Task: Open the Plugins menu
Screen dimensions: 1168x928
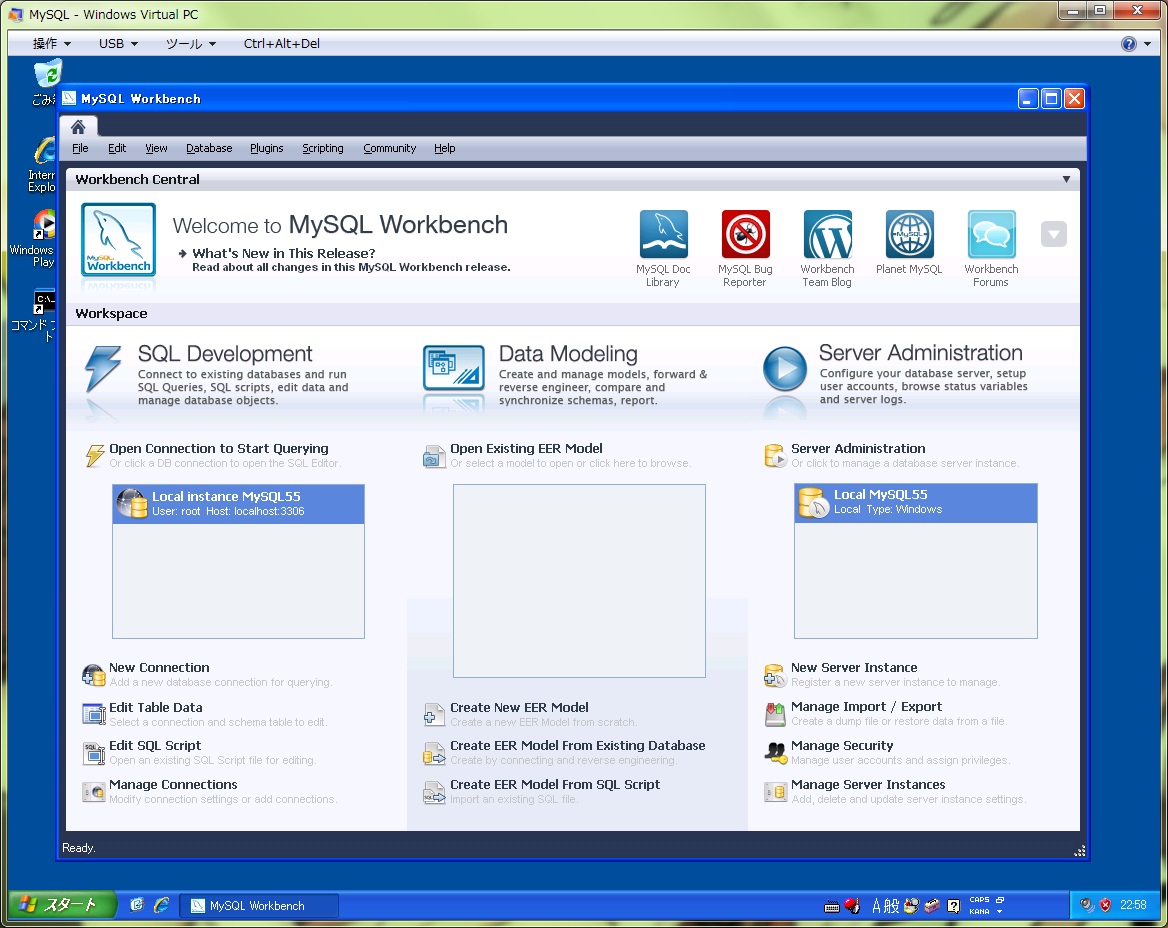Action: pyautogui.click(x=267, y=148)
